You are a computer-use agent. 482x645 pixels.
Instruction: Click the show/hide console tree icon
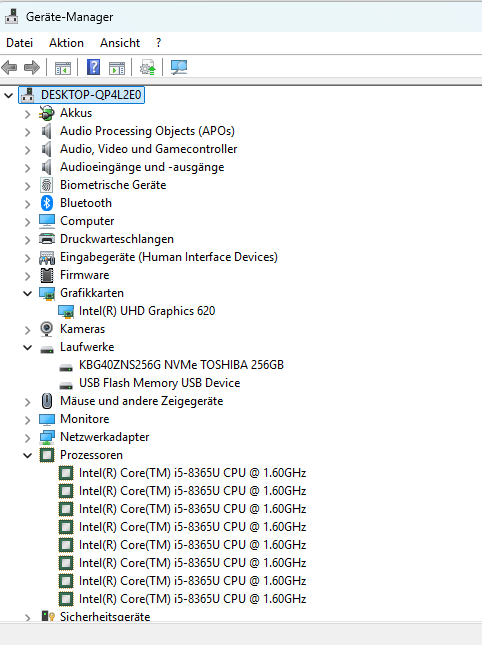tap(63, 68)
